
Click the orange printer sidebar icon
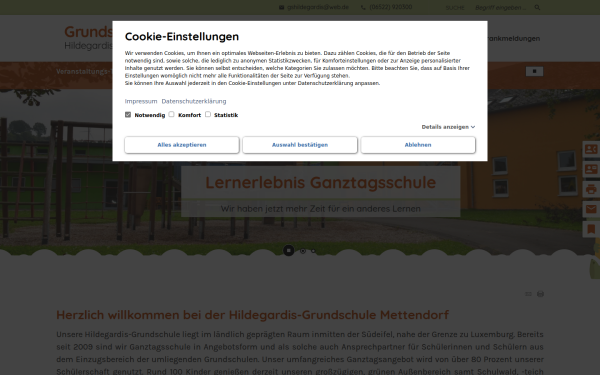pos(591,189)
